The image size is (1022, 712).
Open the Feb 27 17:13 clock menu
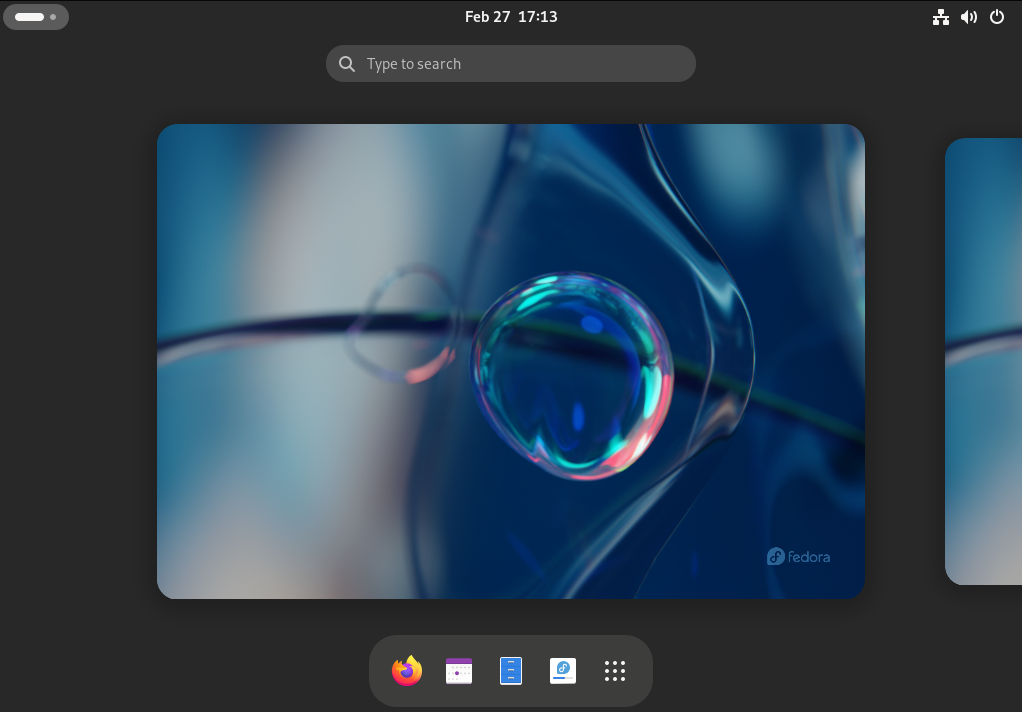pyautogui.click(x=511, y=17)
